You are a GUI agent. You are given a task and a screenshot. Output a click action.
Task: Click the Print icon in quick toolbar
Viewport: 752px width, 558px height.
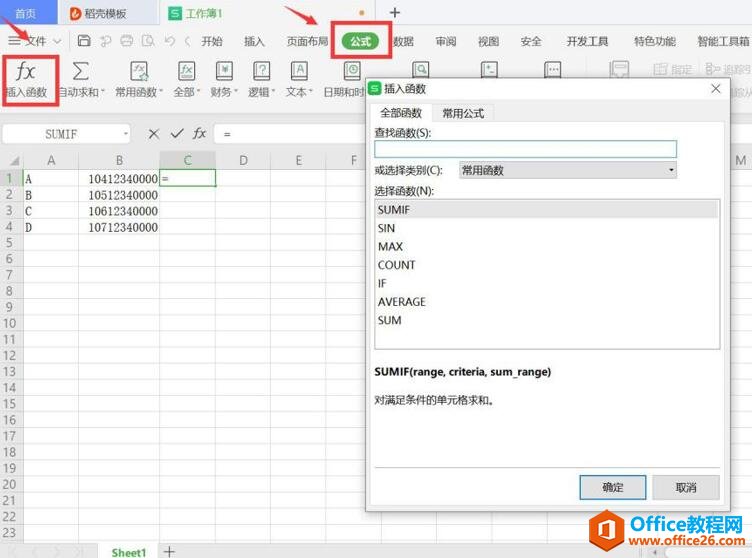(127, 41)
